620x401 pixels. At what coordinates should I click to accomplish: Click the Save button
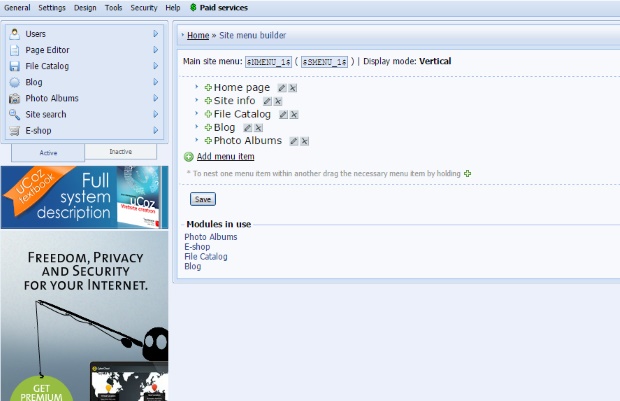click(203, 199)
